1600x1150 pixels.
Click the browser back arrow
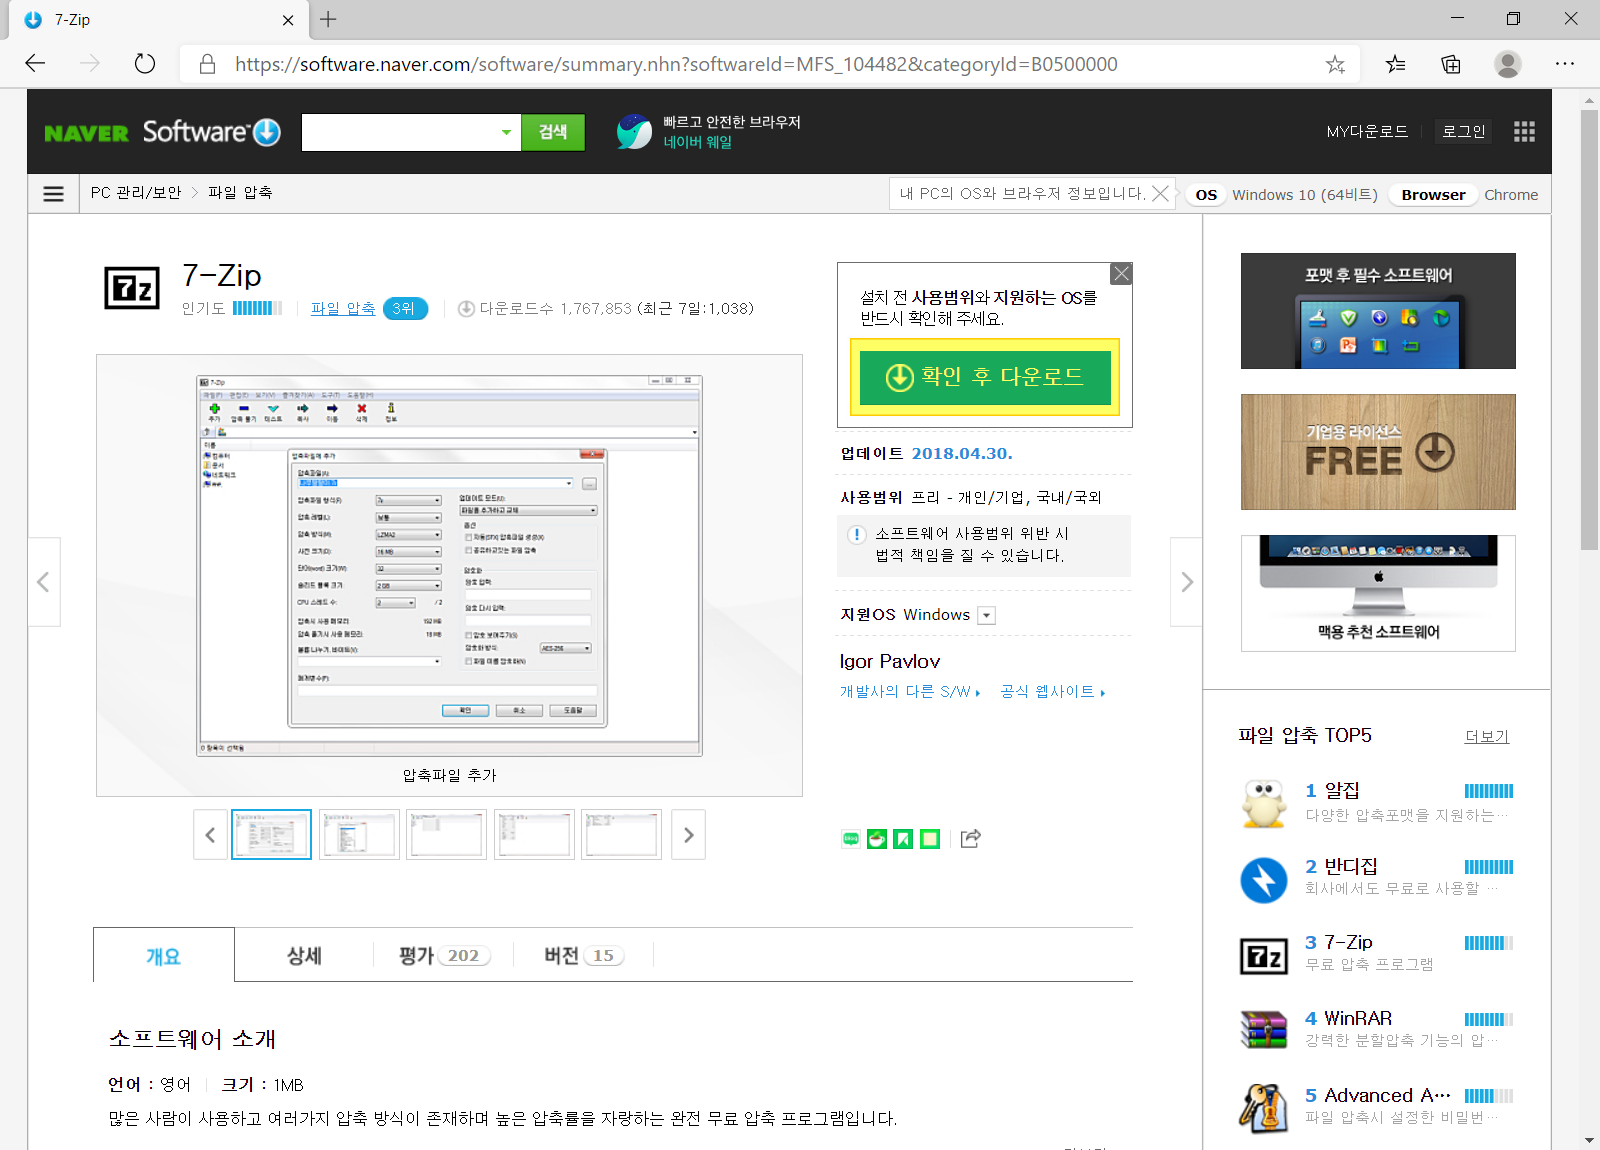(36, 64)
